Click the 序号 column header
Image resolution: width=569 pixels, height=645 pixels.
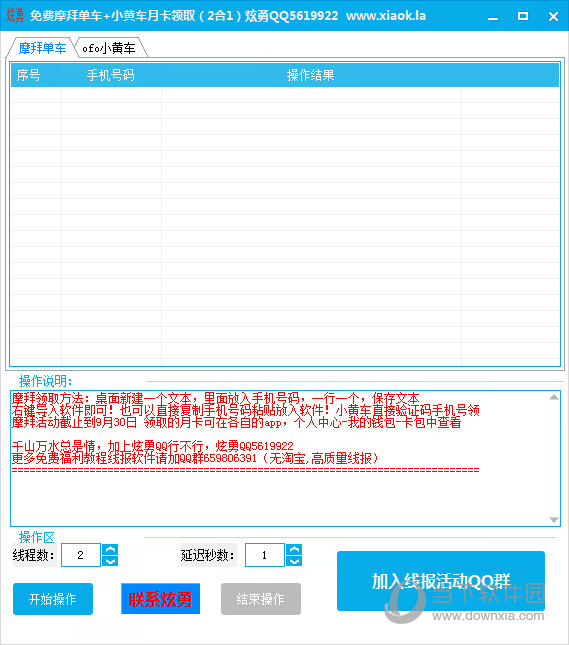tap(28, 75)
